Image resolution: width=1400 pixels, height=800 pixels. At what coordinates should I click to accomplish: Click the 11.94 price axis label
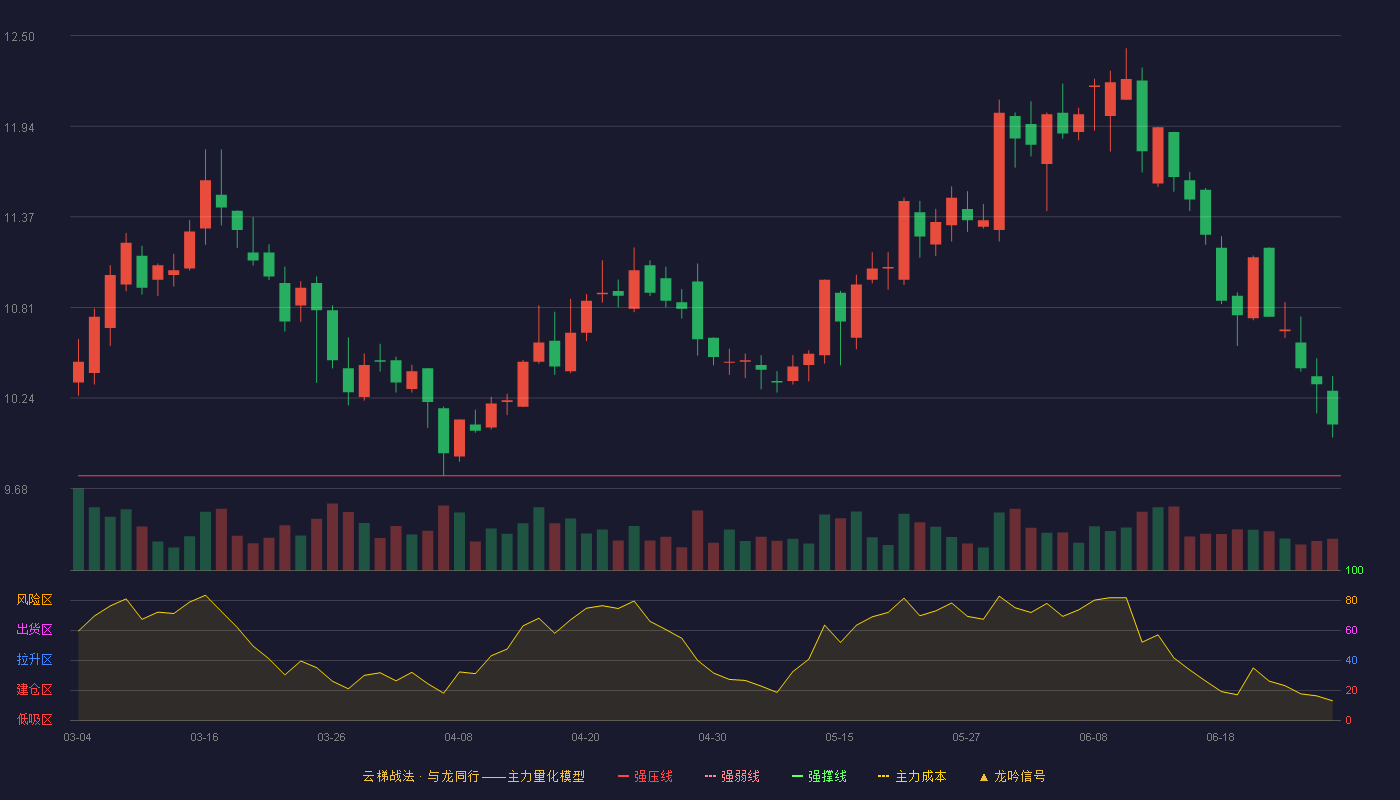(19, 127)
